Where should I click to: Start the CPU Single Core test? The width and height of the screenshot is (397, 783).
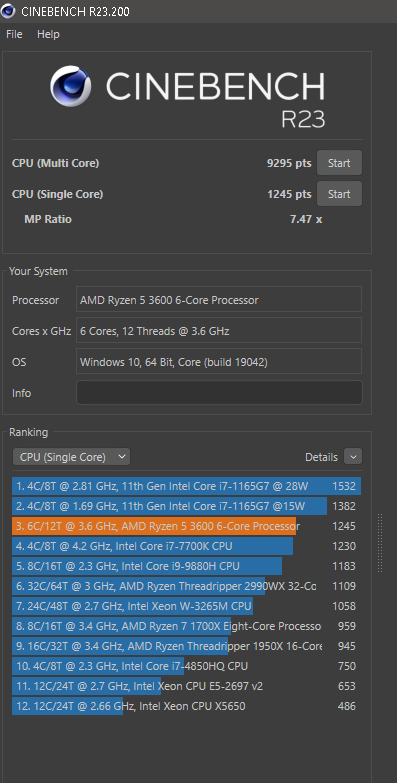(339, 194)
